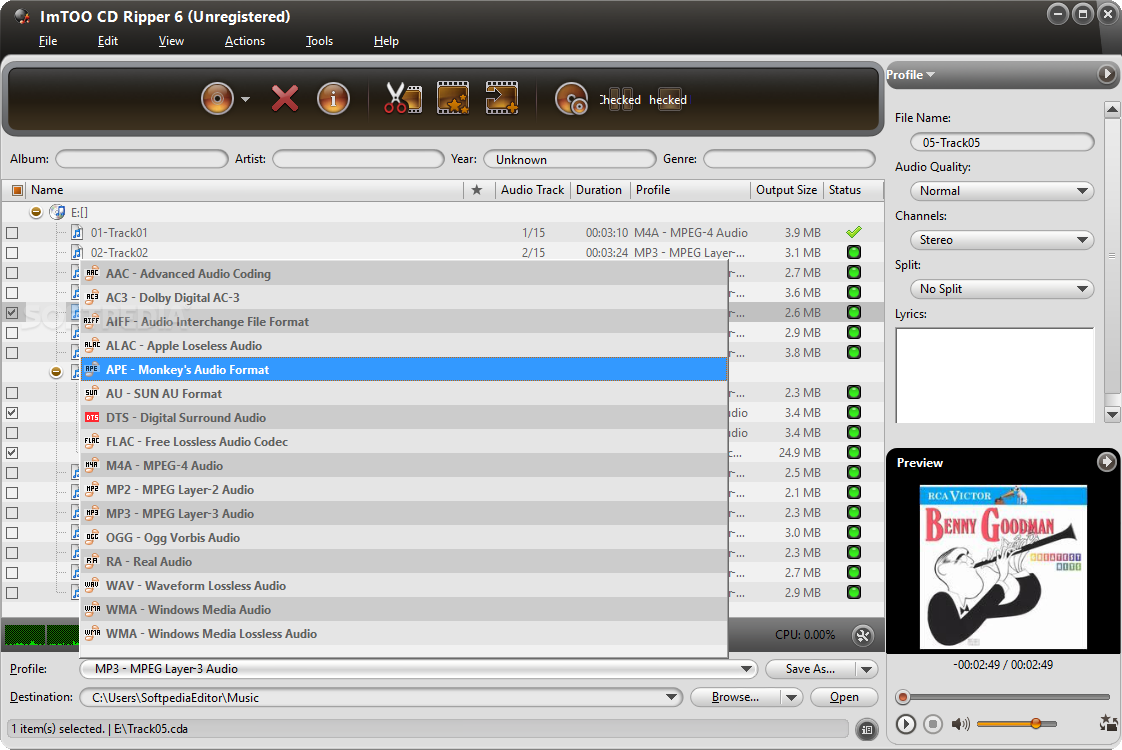
Task: Click the DTS red format icon
Action: (92, 417)
